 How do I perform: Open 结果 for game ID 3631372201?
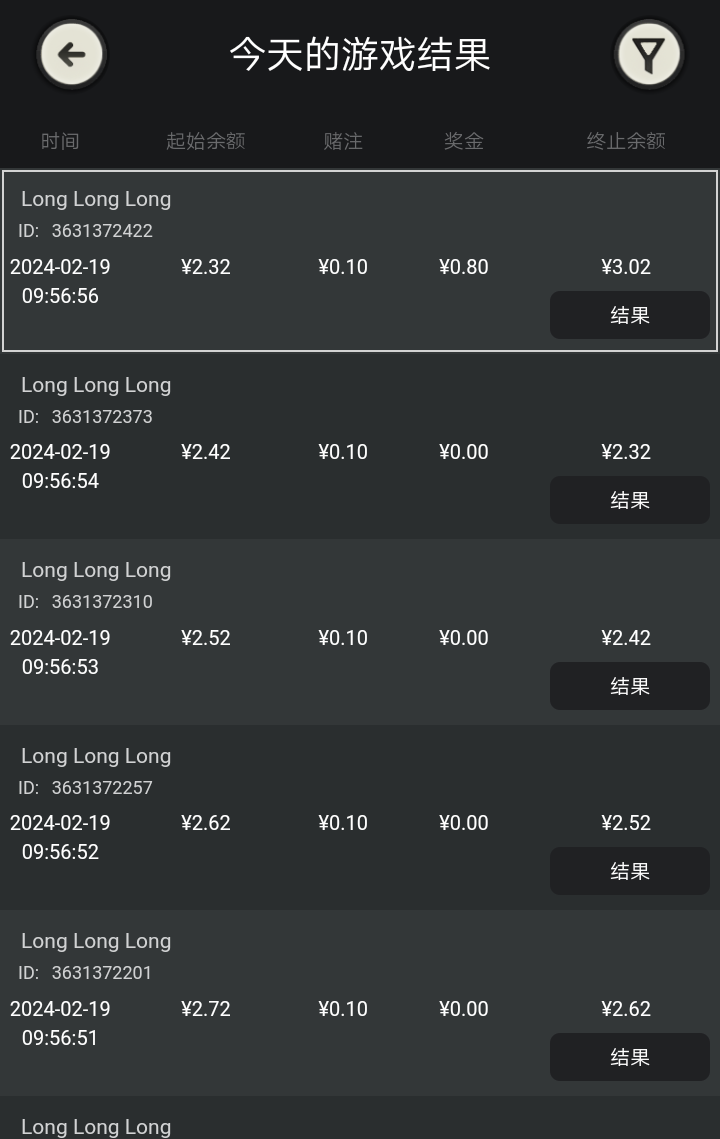click(x=629, y=1058)
